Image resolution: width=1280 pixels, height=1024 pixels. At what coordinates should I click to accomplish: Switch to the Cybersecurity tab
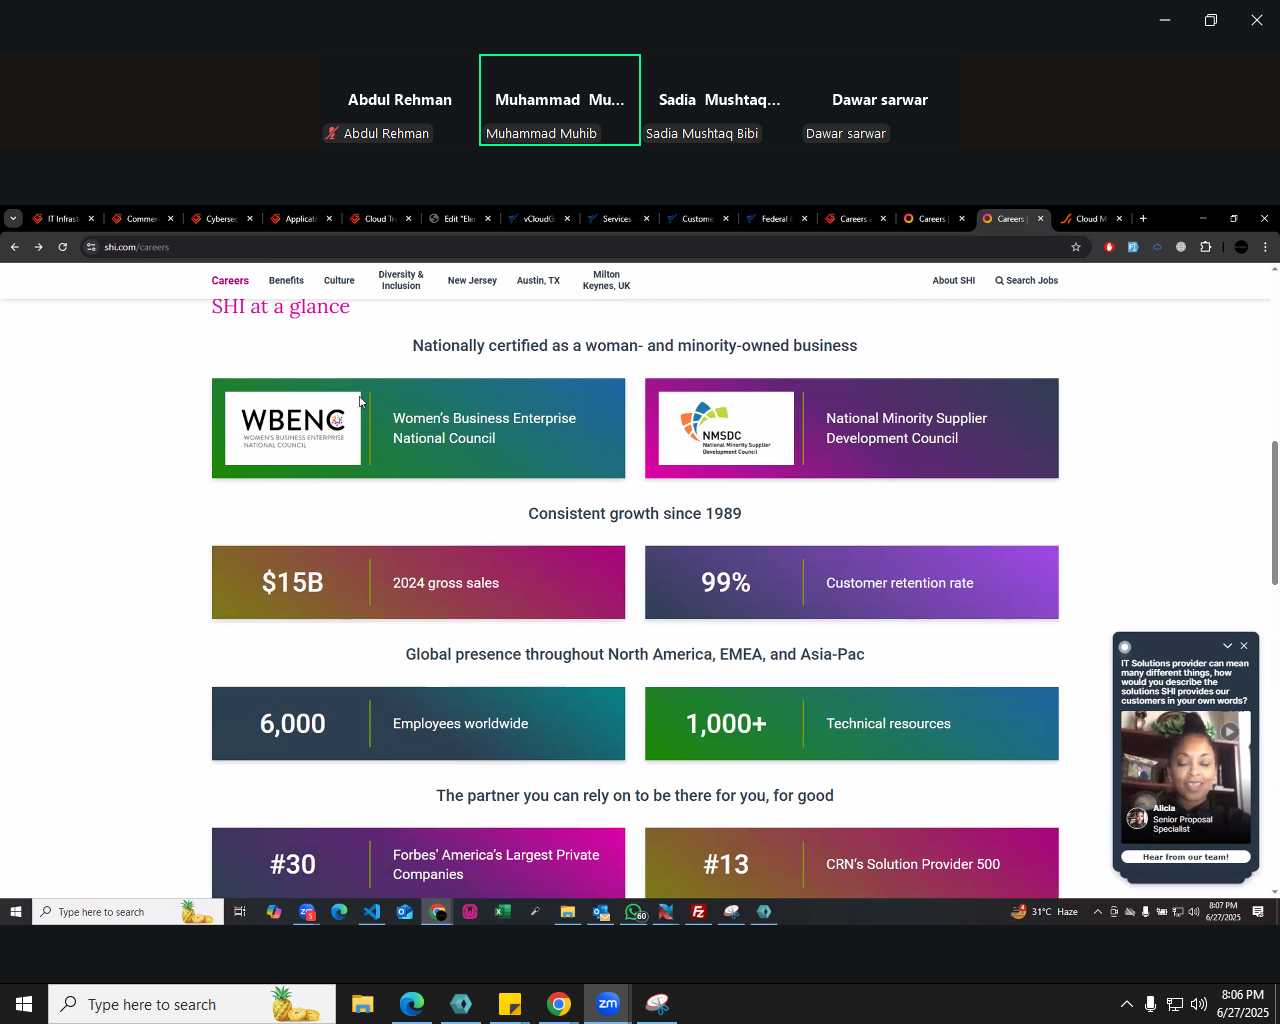[222, 219]
